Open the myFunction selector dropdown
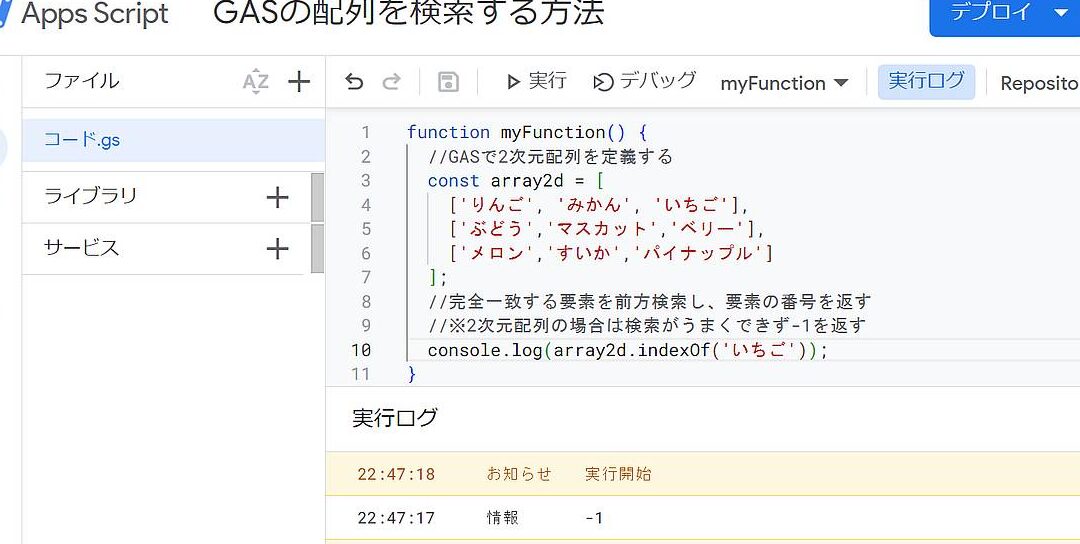 (x=784, y=83)
